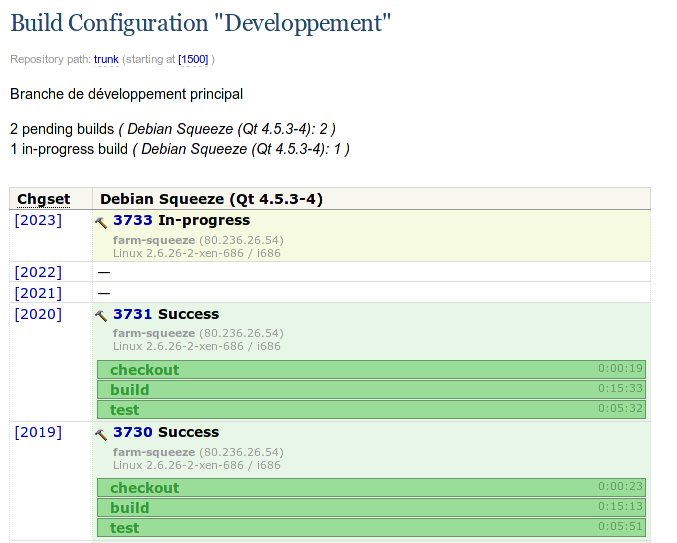Click "Branche de développement principal" description

(x=127, y=94)
